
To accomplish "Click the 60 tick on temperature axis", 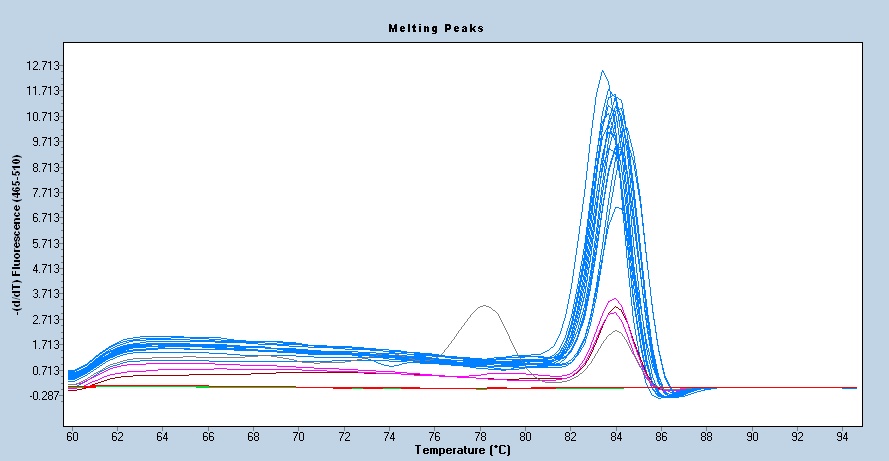I will 72,437.
